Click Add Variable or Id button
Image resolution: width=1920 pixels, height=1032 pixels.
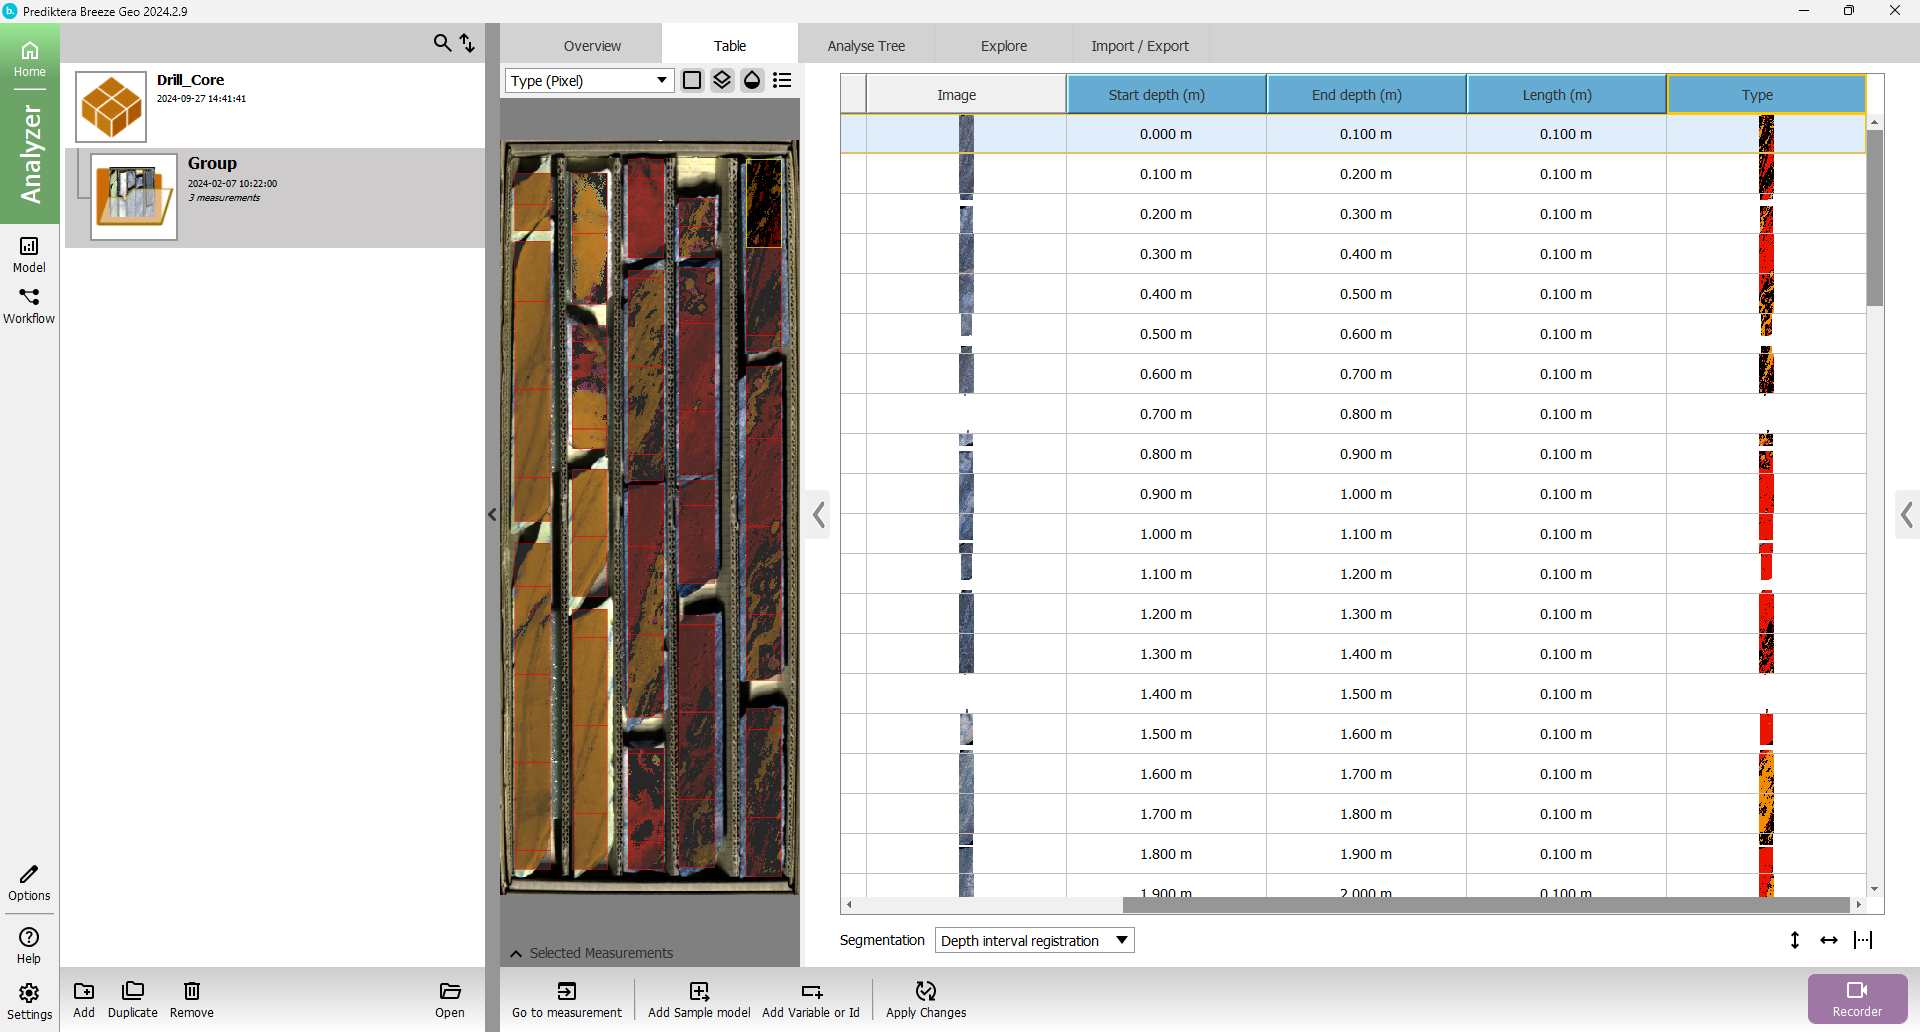pos(811,998)
